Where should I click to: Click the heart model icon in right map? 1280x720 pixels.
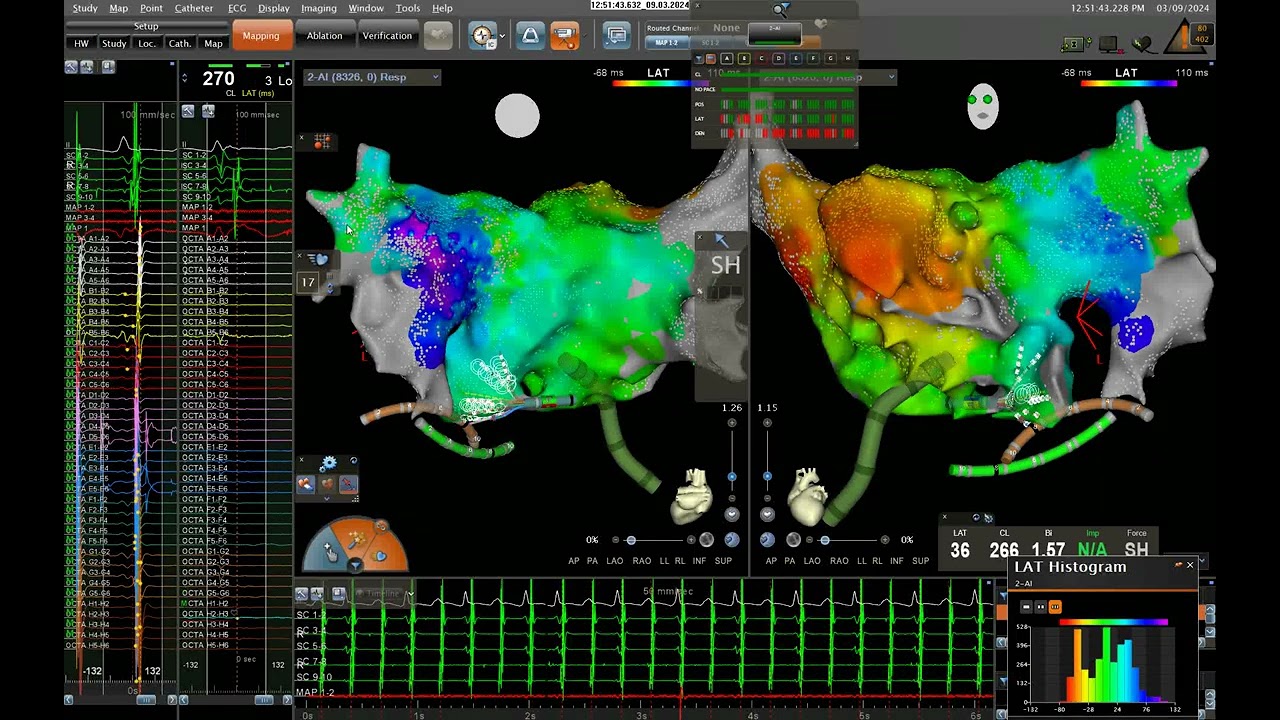[807, 496]
